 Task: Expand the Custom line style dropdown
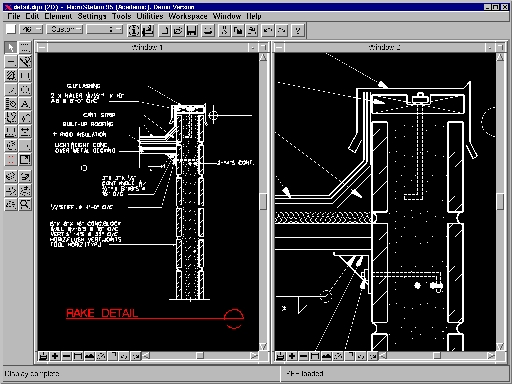tap(64, 29)
